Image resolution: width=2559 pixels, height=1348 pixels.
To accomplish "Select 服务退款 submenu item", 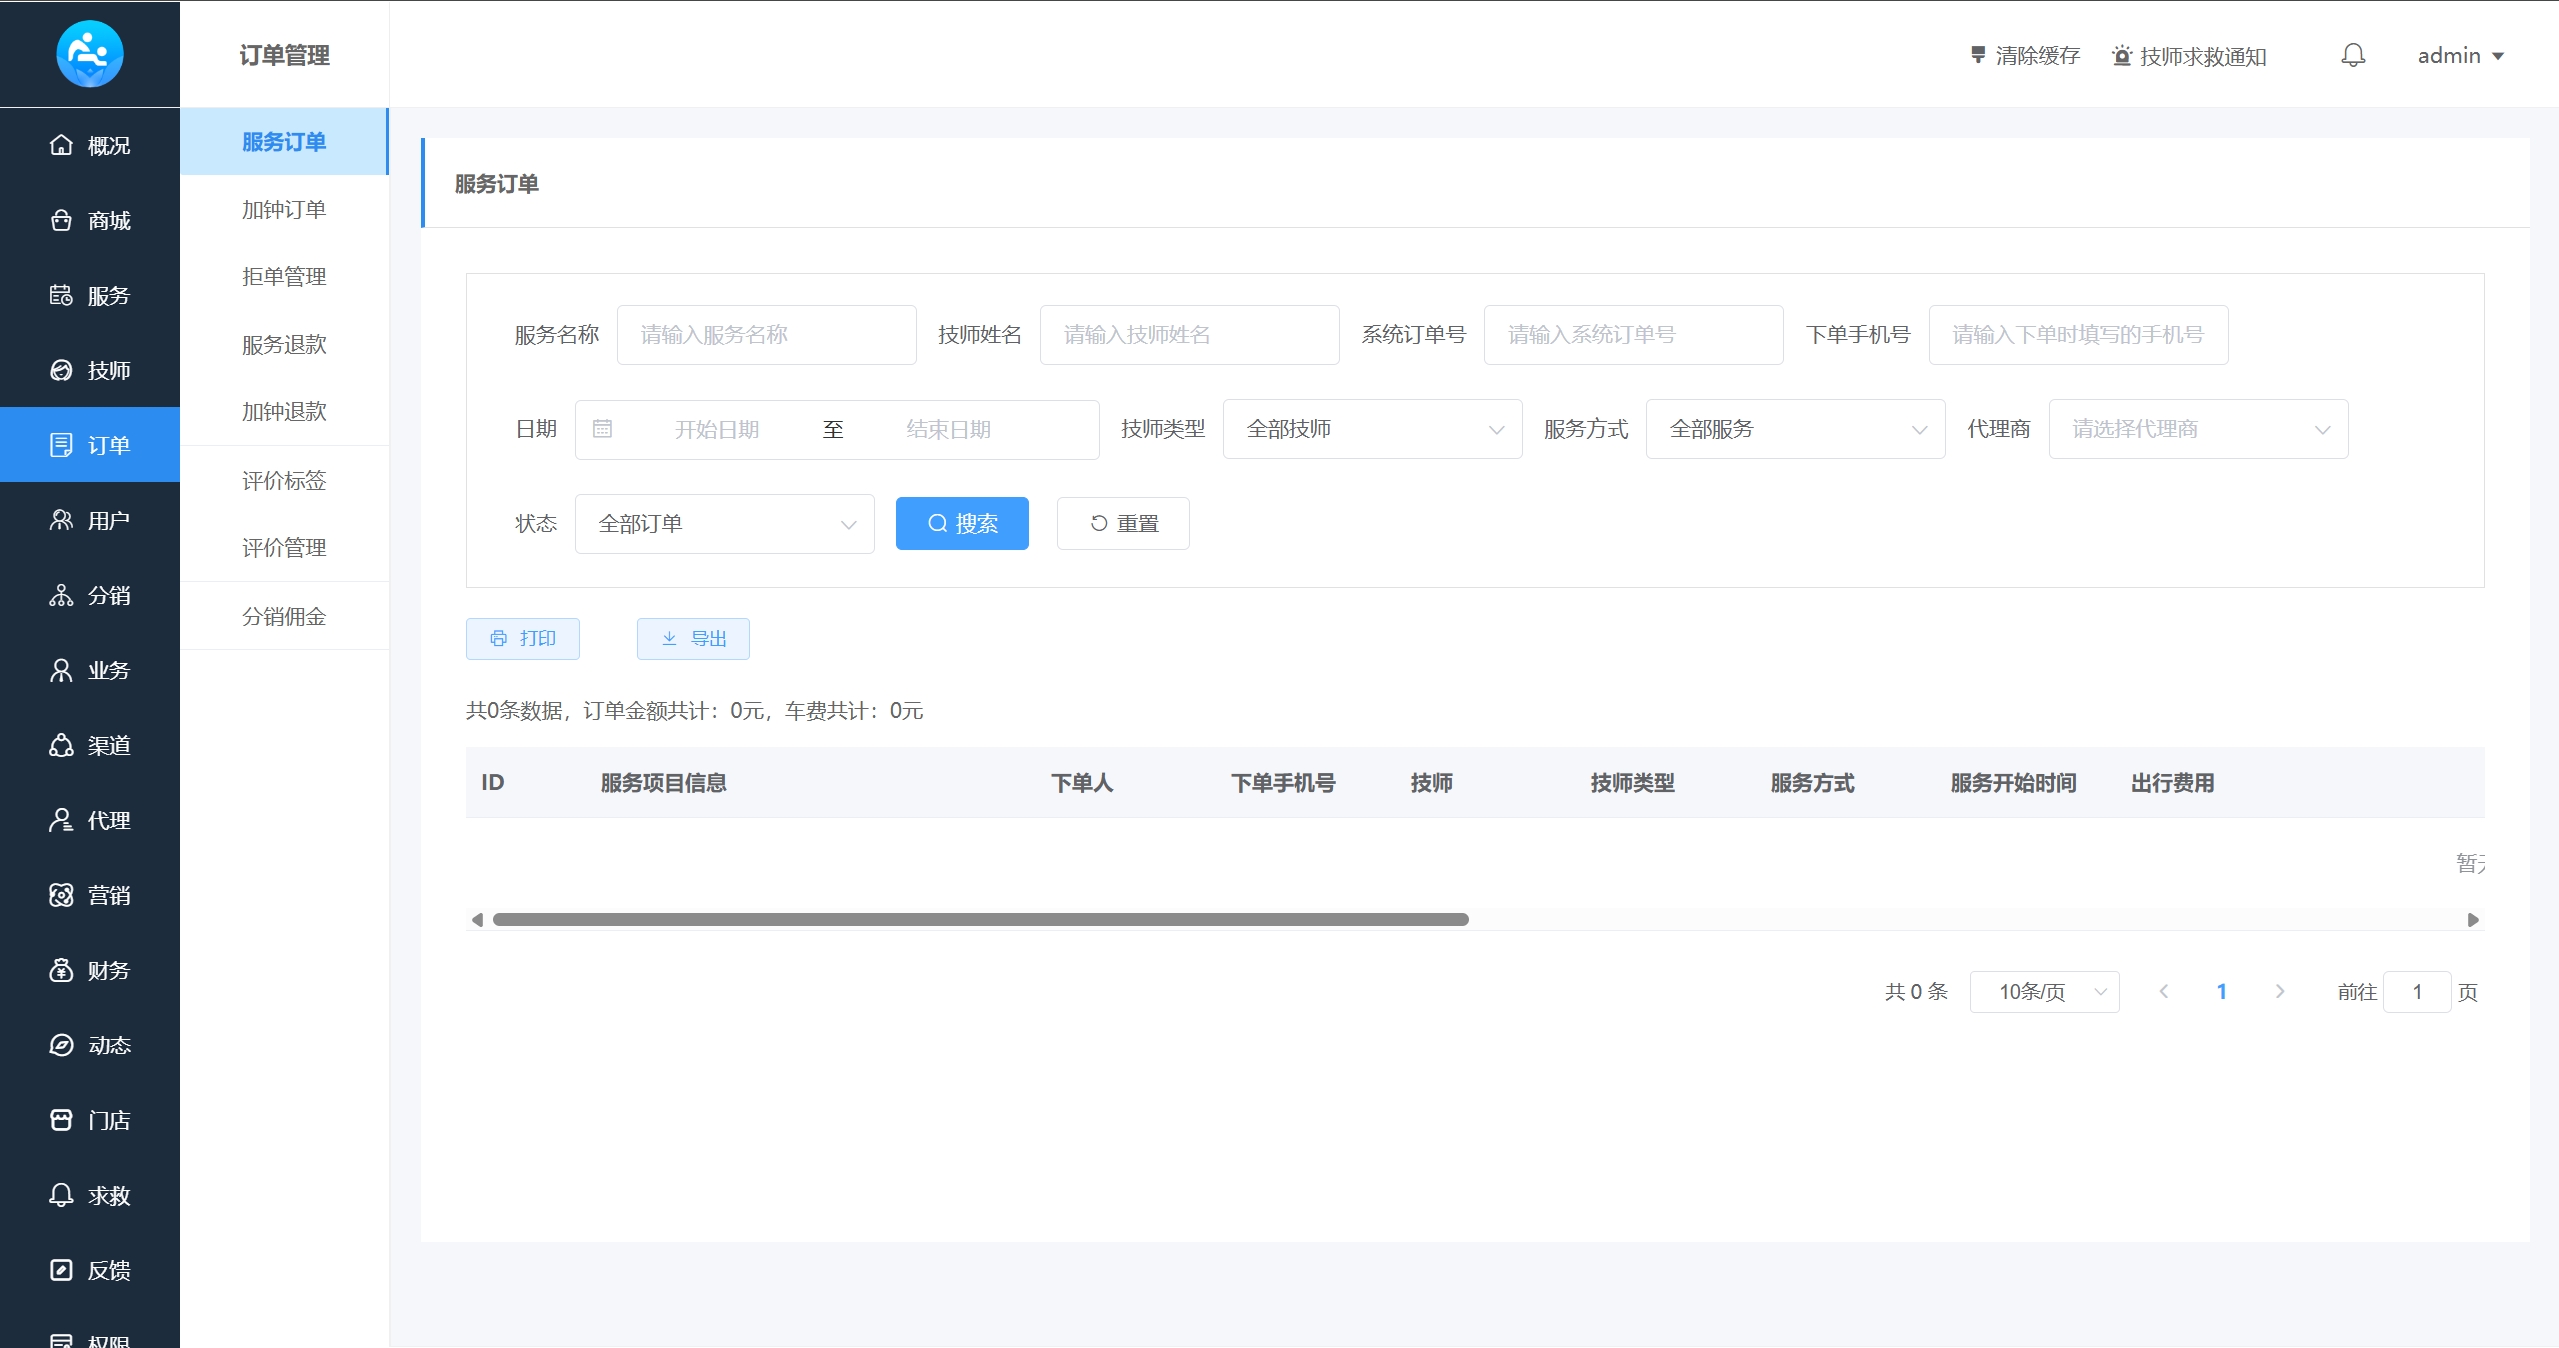I will pos(284,345).
